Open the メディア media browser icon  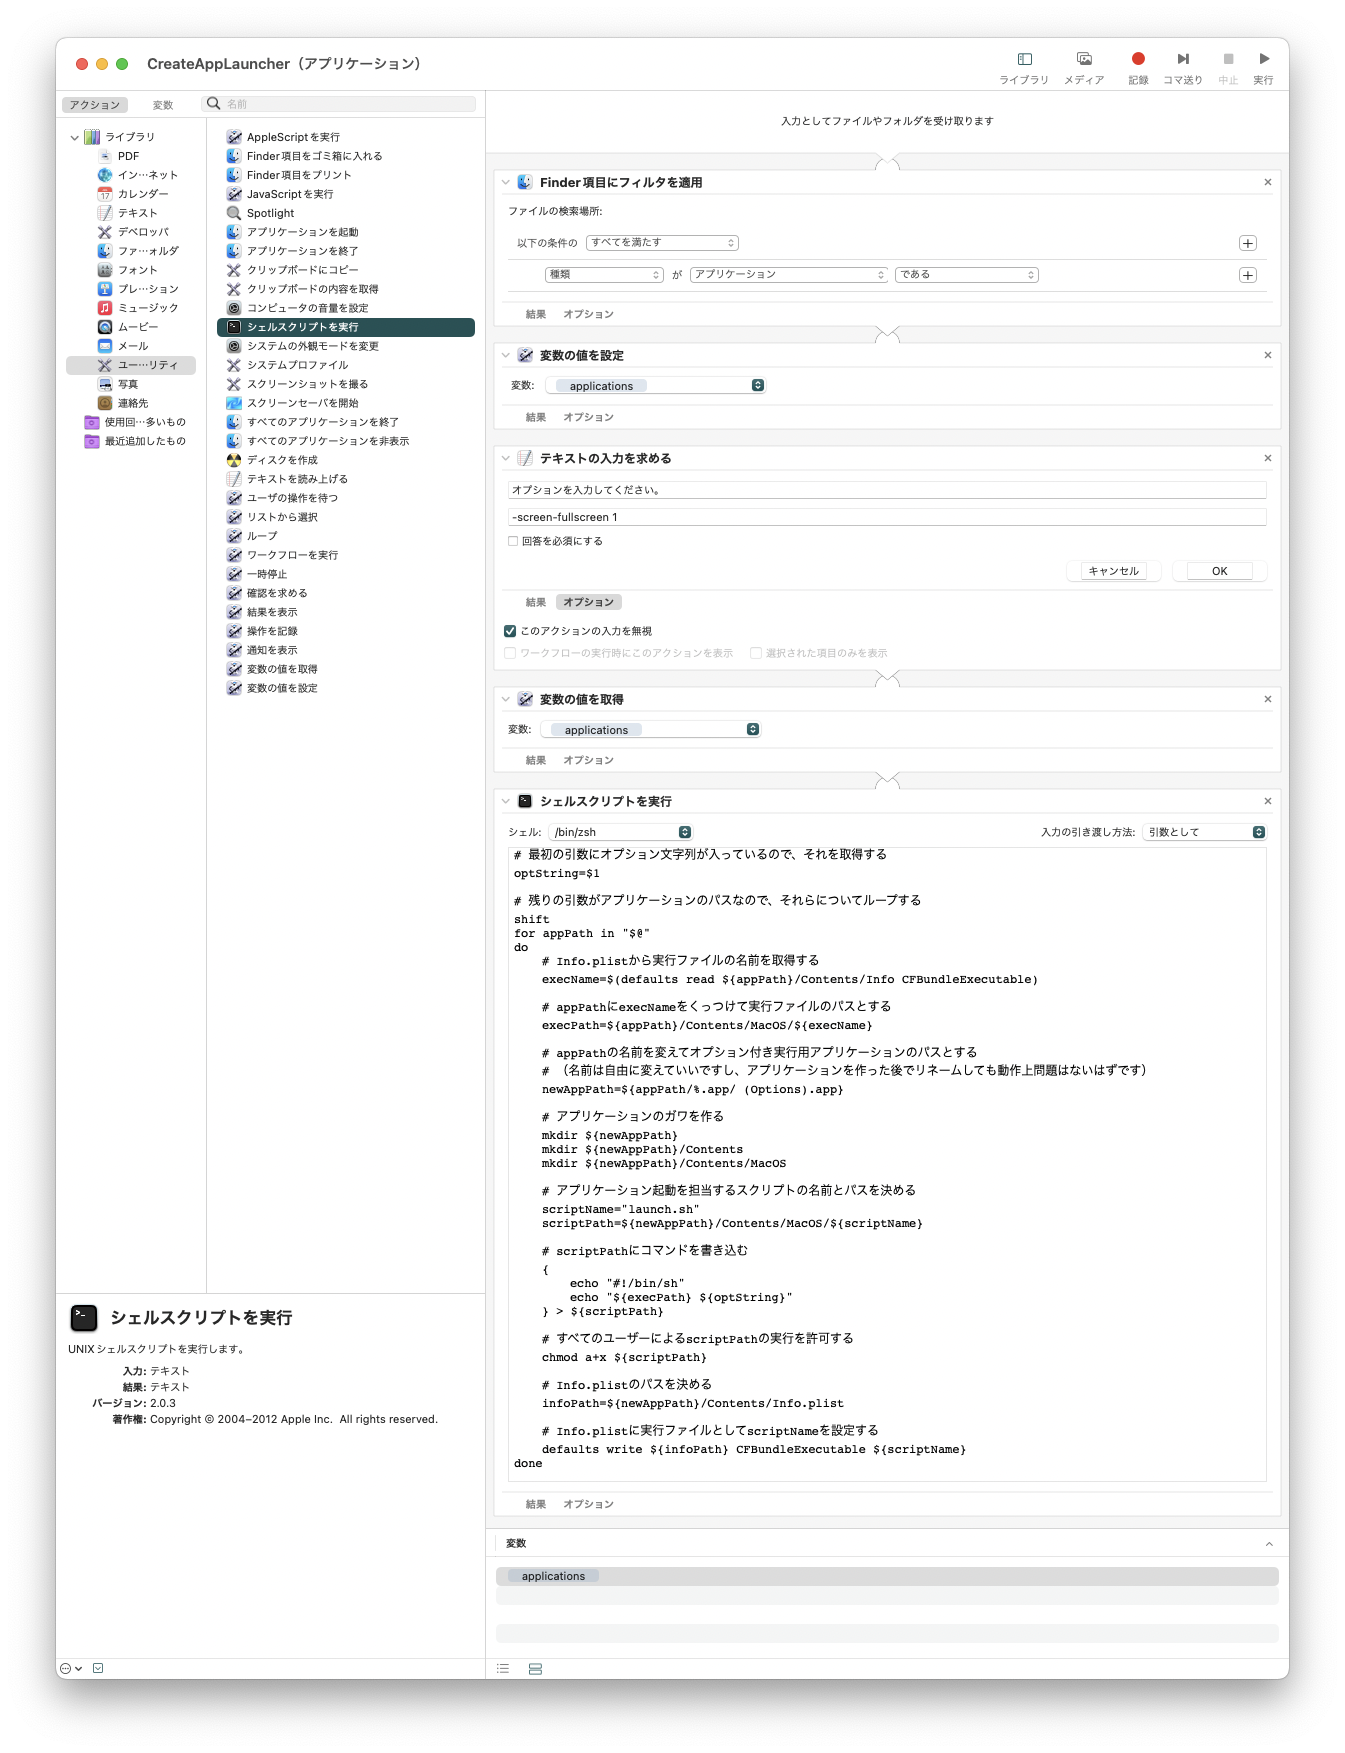[x=1084, y=59]
